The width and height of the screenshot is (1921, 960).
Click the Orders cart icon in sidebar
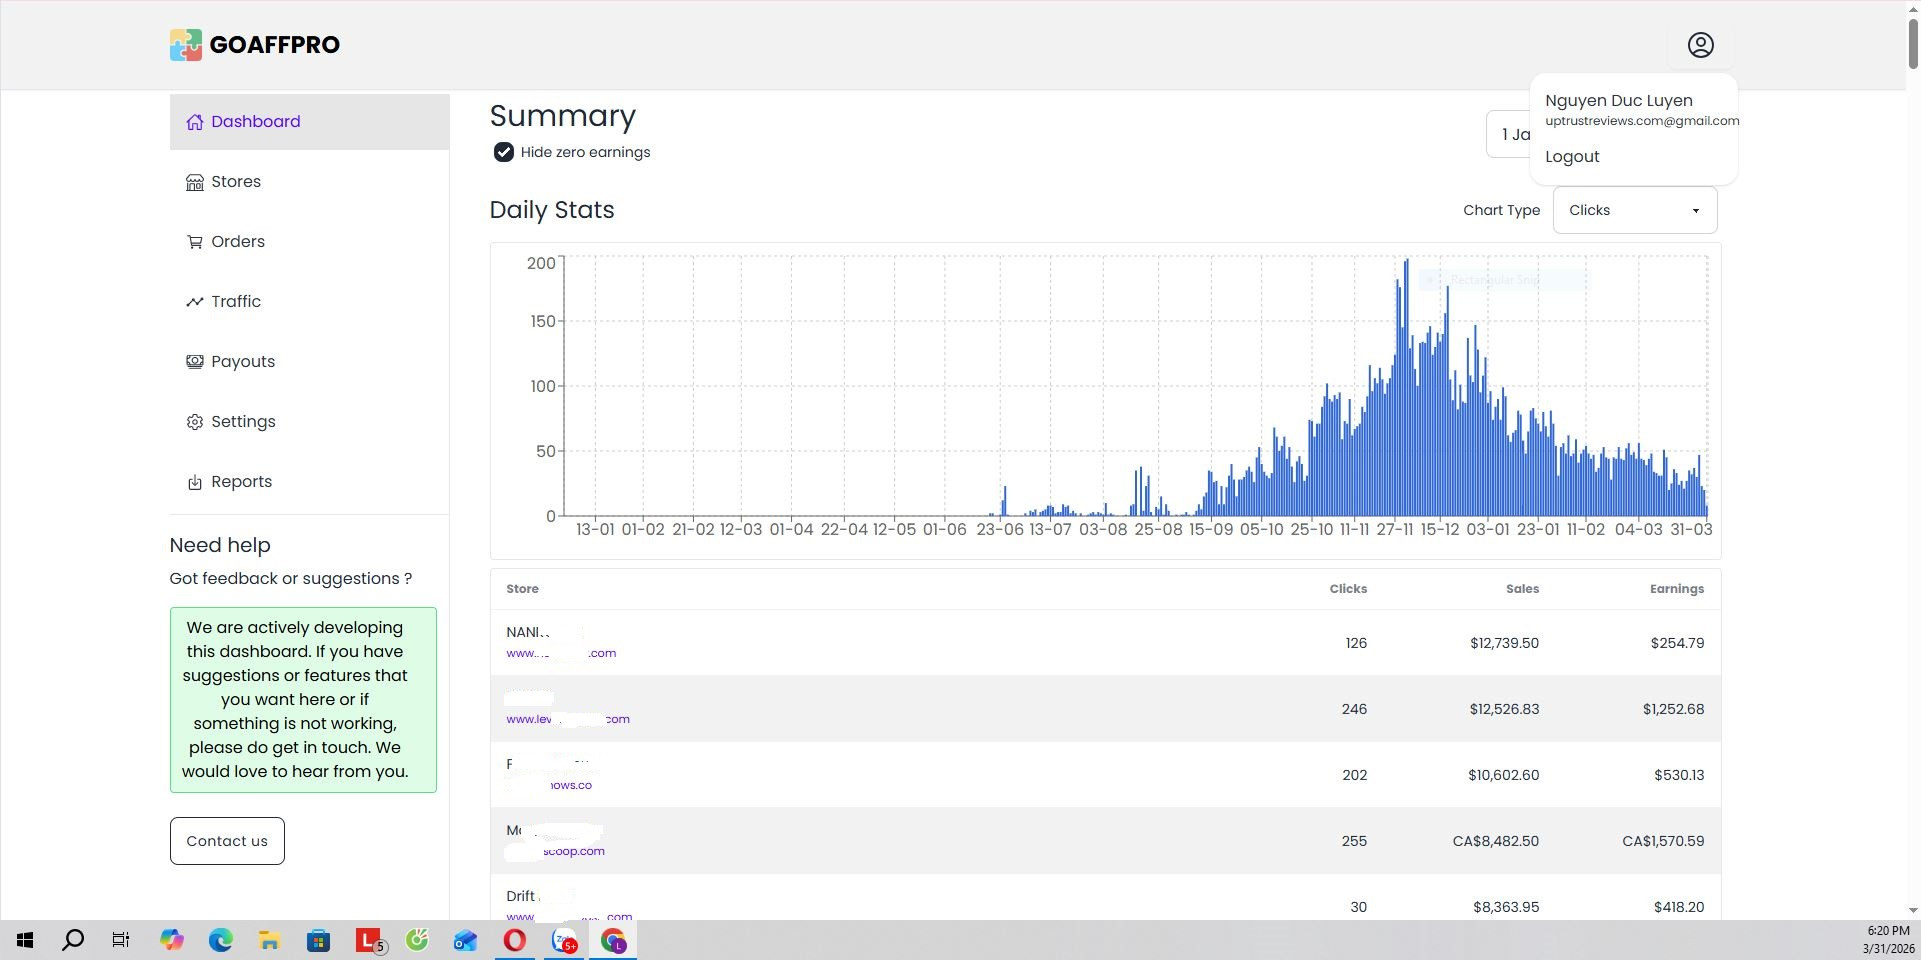[x=195, y=242]
